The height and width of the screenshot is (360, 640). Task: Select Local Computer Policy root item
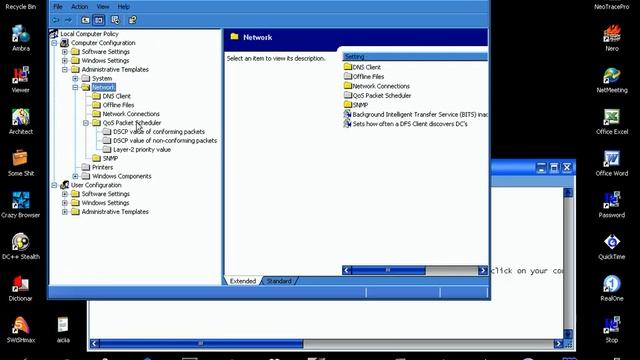click(89, 34)
